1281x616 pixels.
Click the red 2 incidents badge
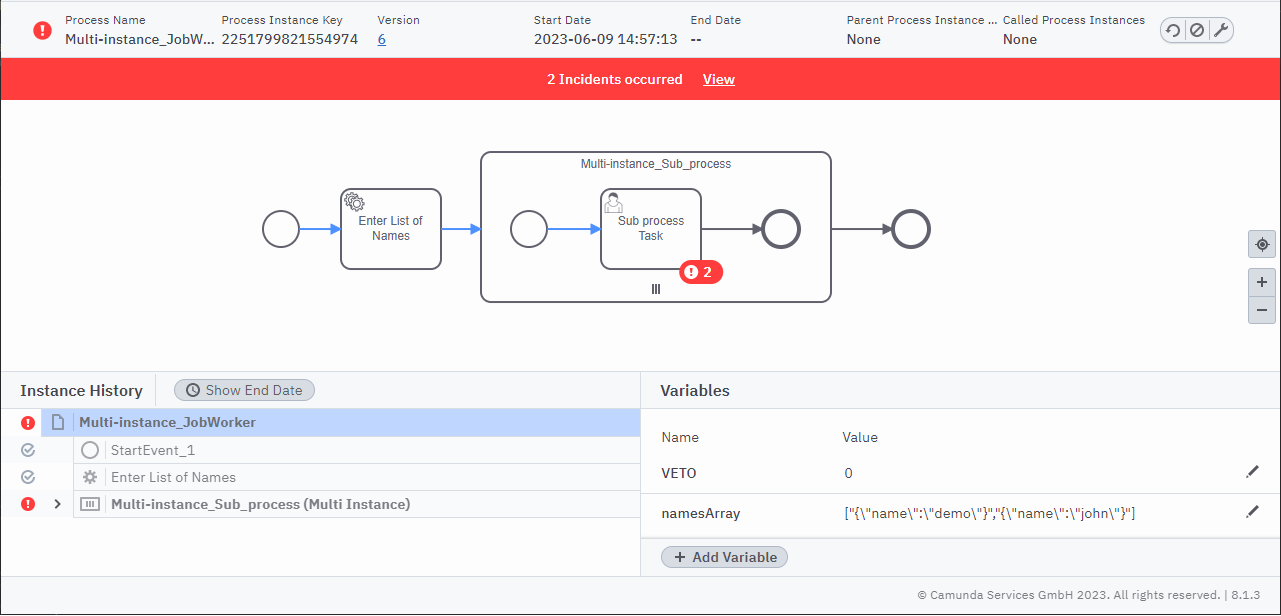pos(701,271)
